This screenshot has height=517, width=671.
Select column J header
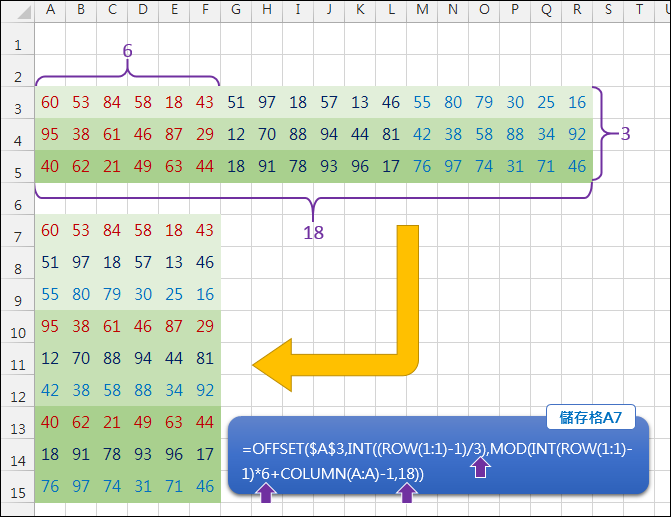(329, 10)
